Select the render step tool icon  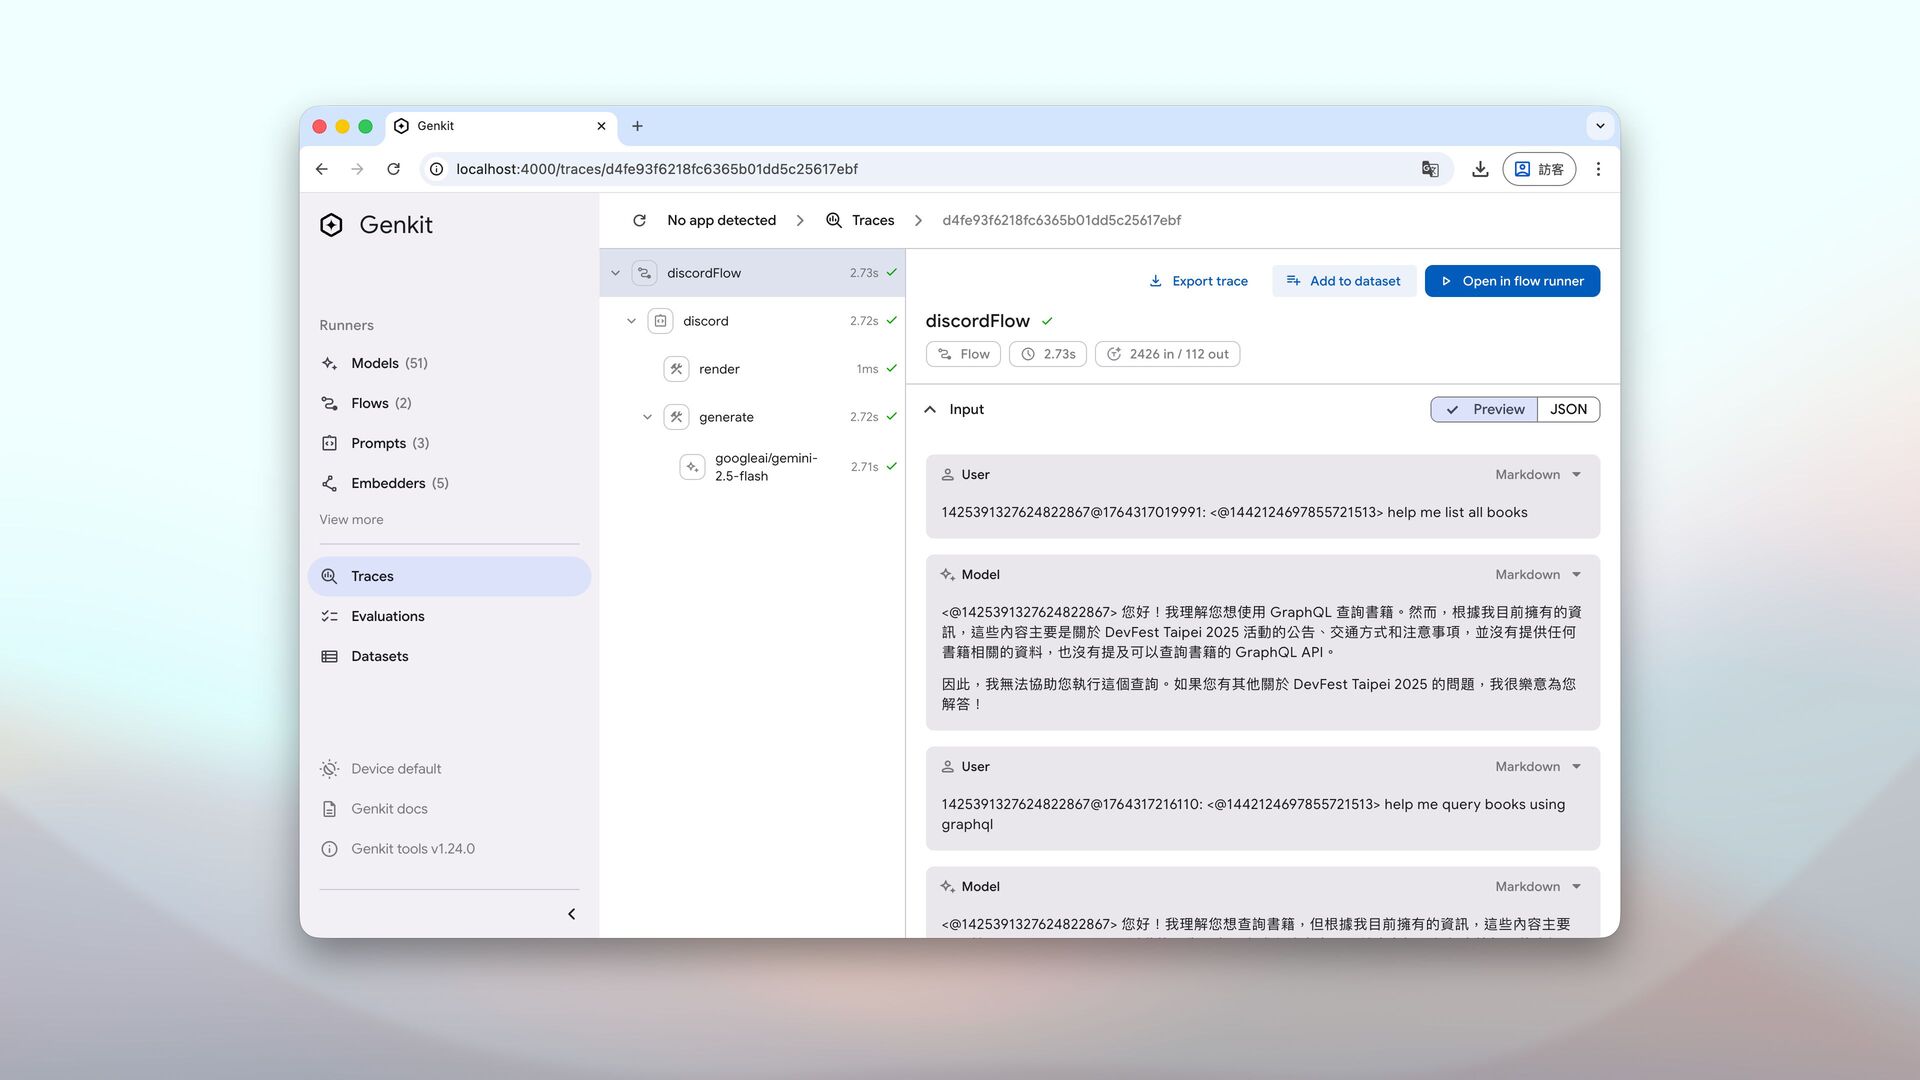pyautogui.click(x=676, y=369)
